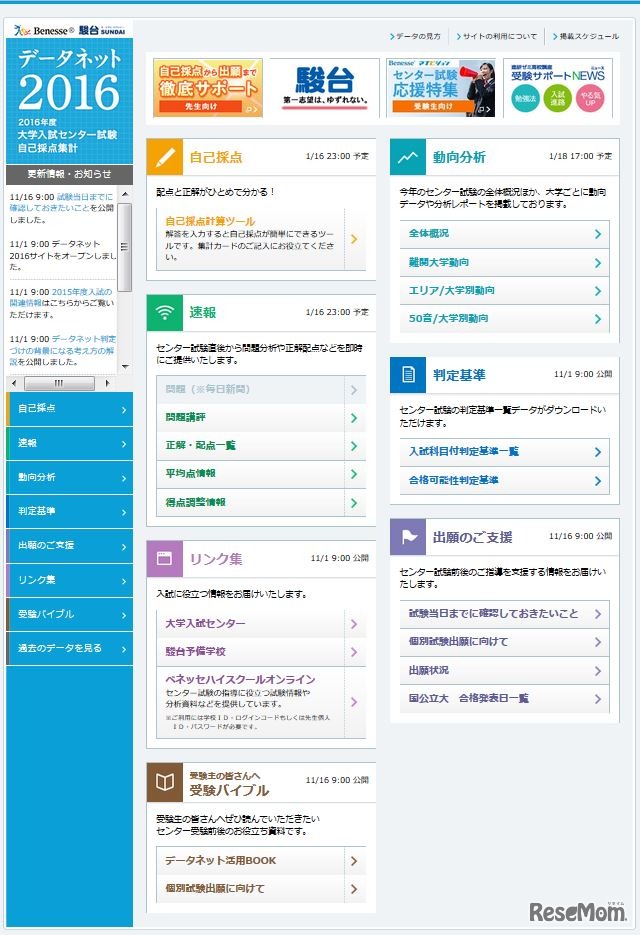
Task: Open 自己採点 in the sidebar menu
Action: point(69,408)
